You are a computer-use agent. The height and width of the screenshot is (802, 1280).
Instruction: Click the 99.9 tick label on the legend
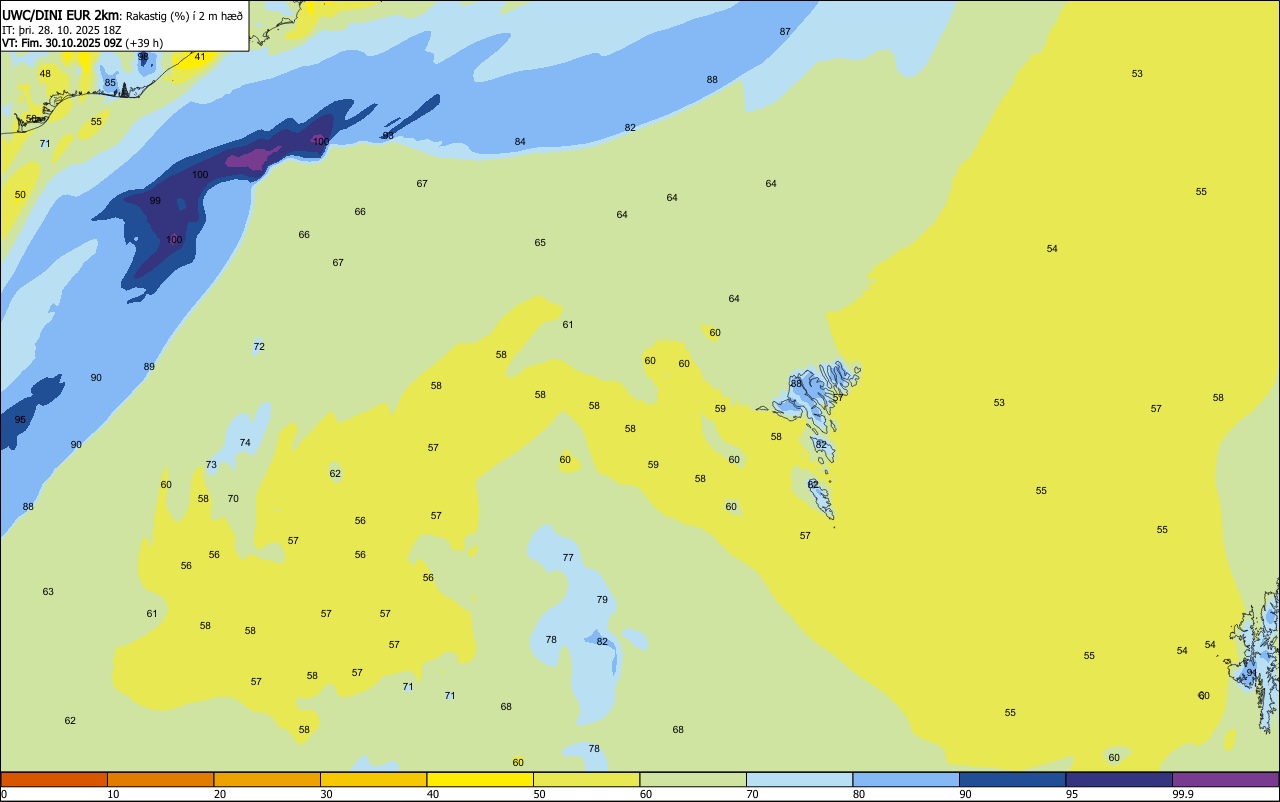coord(1183,794)
